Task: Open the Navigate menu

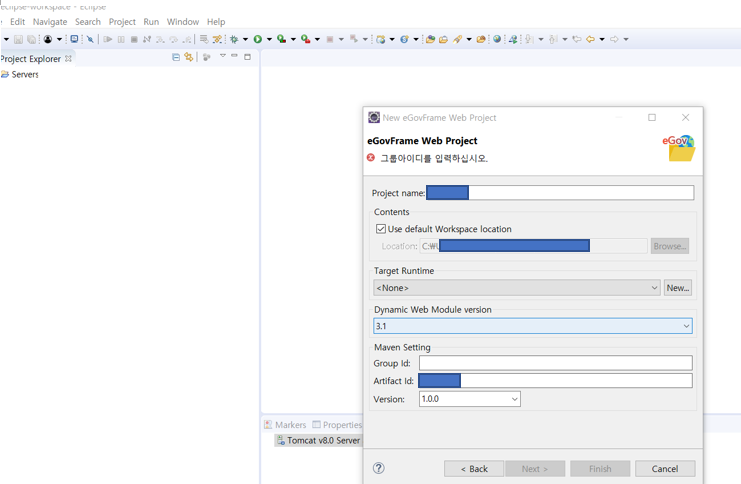Action: click(50, 22)
